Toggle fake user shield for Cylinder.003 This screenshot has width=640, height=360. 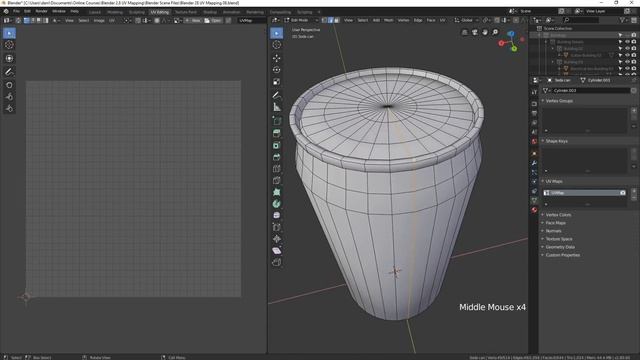[x=634, y=91]
